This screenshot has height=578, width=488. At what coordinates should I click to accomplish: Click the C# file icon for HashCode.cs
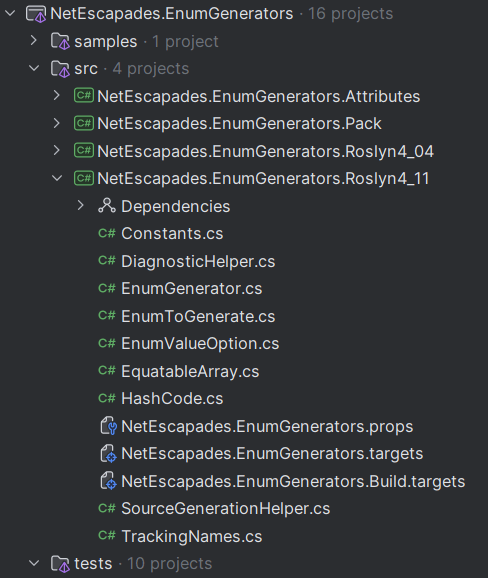point(107,398)
